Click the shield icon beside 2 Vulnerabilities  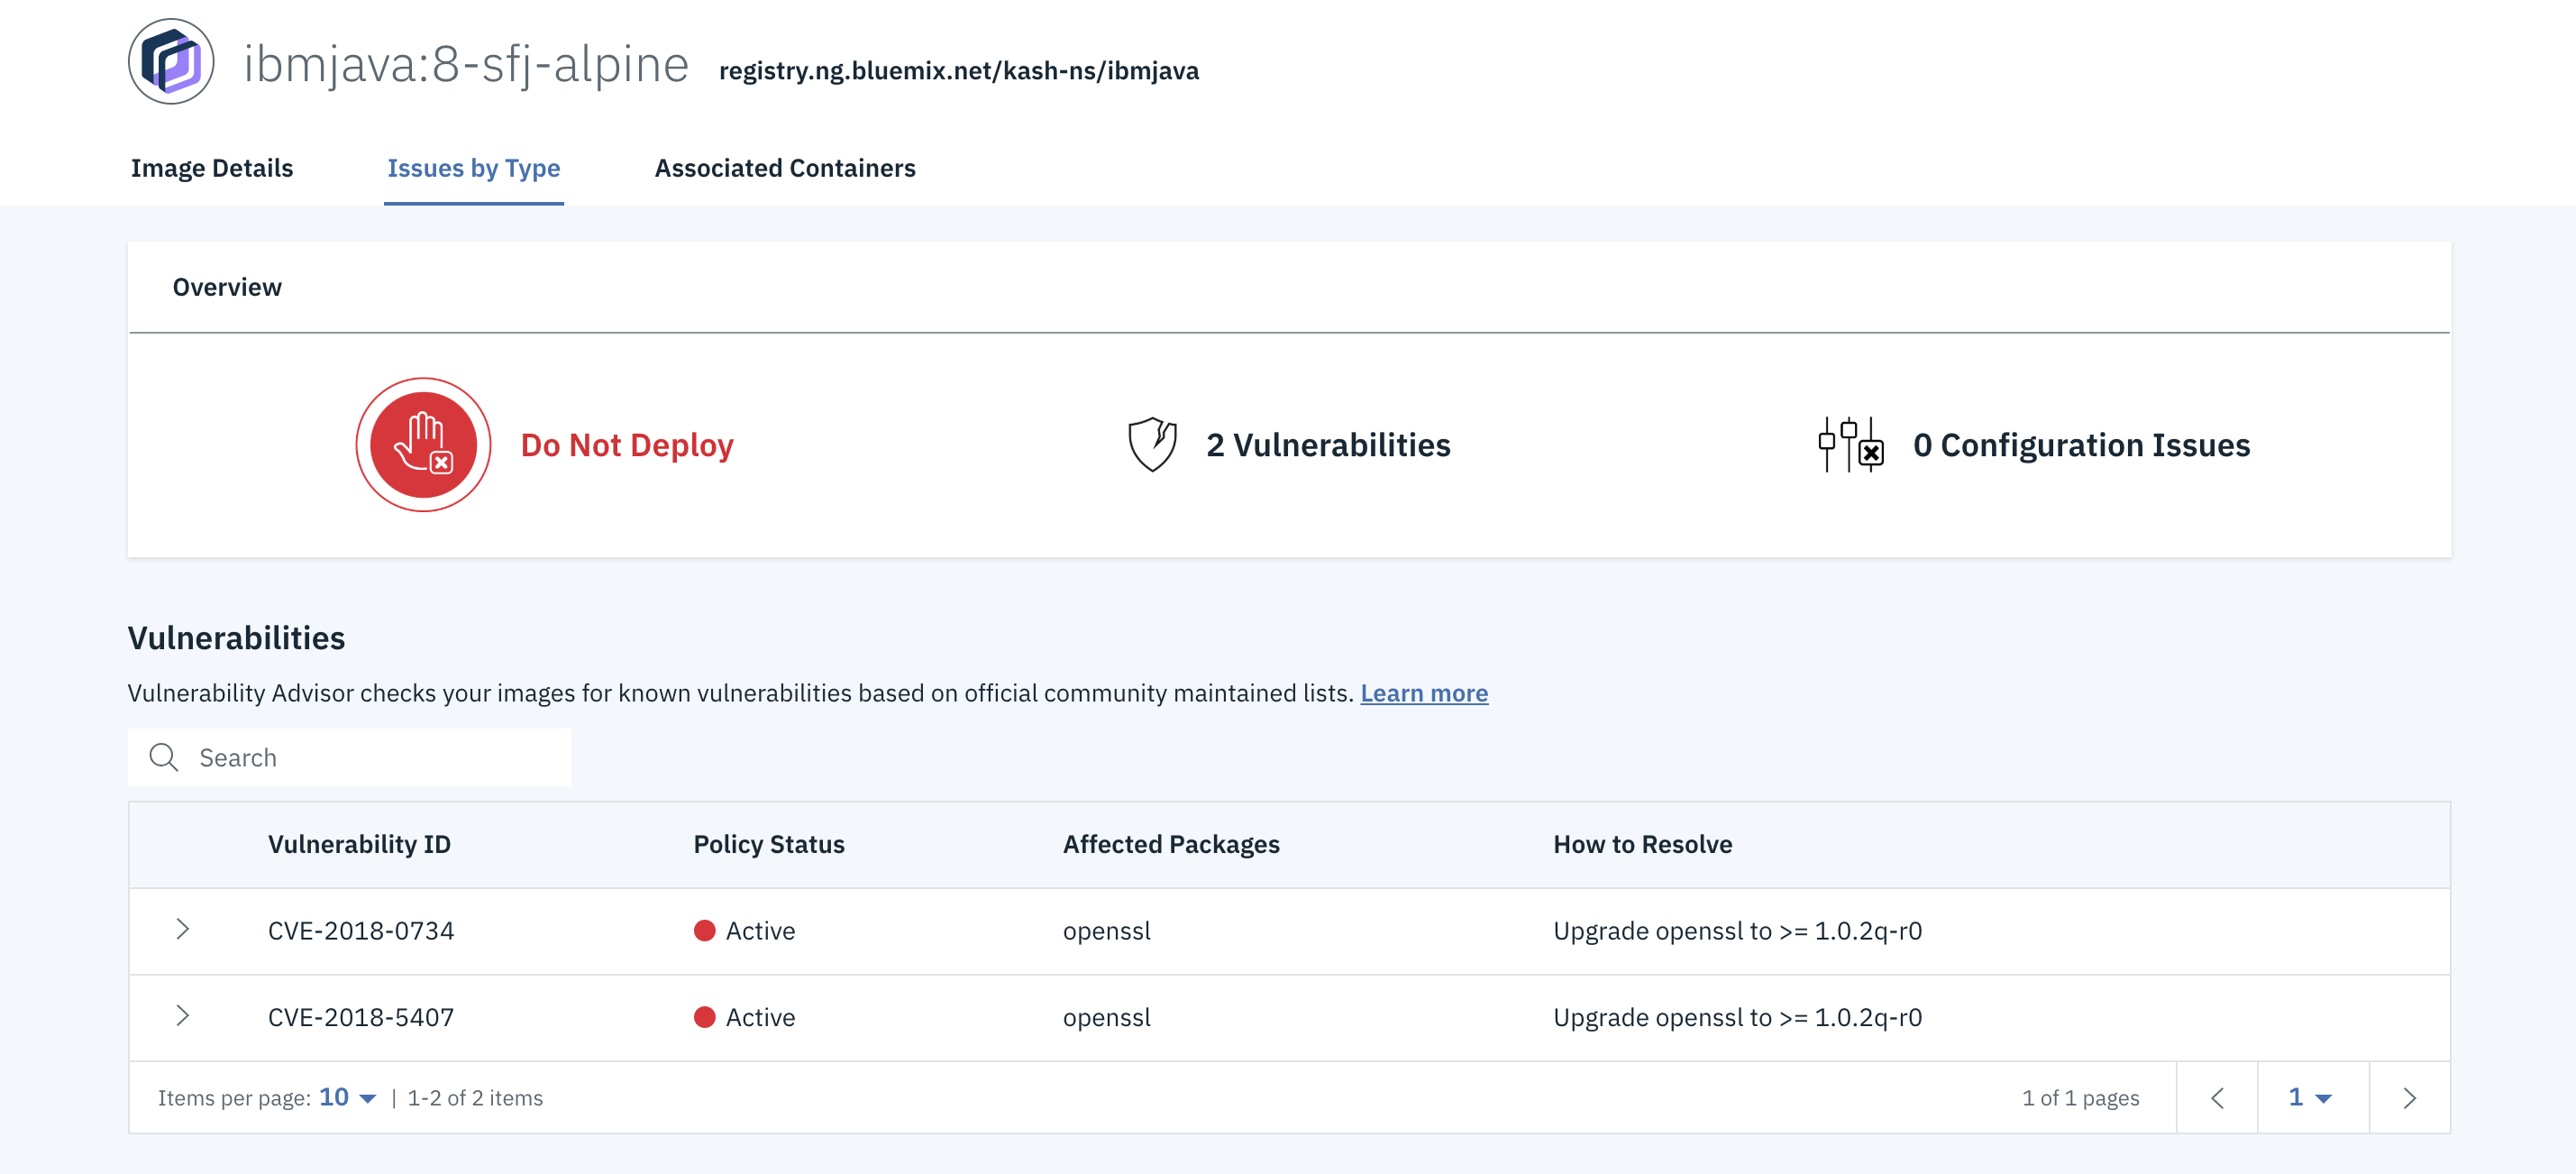pos(1151,444)
